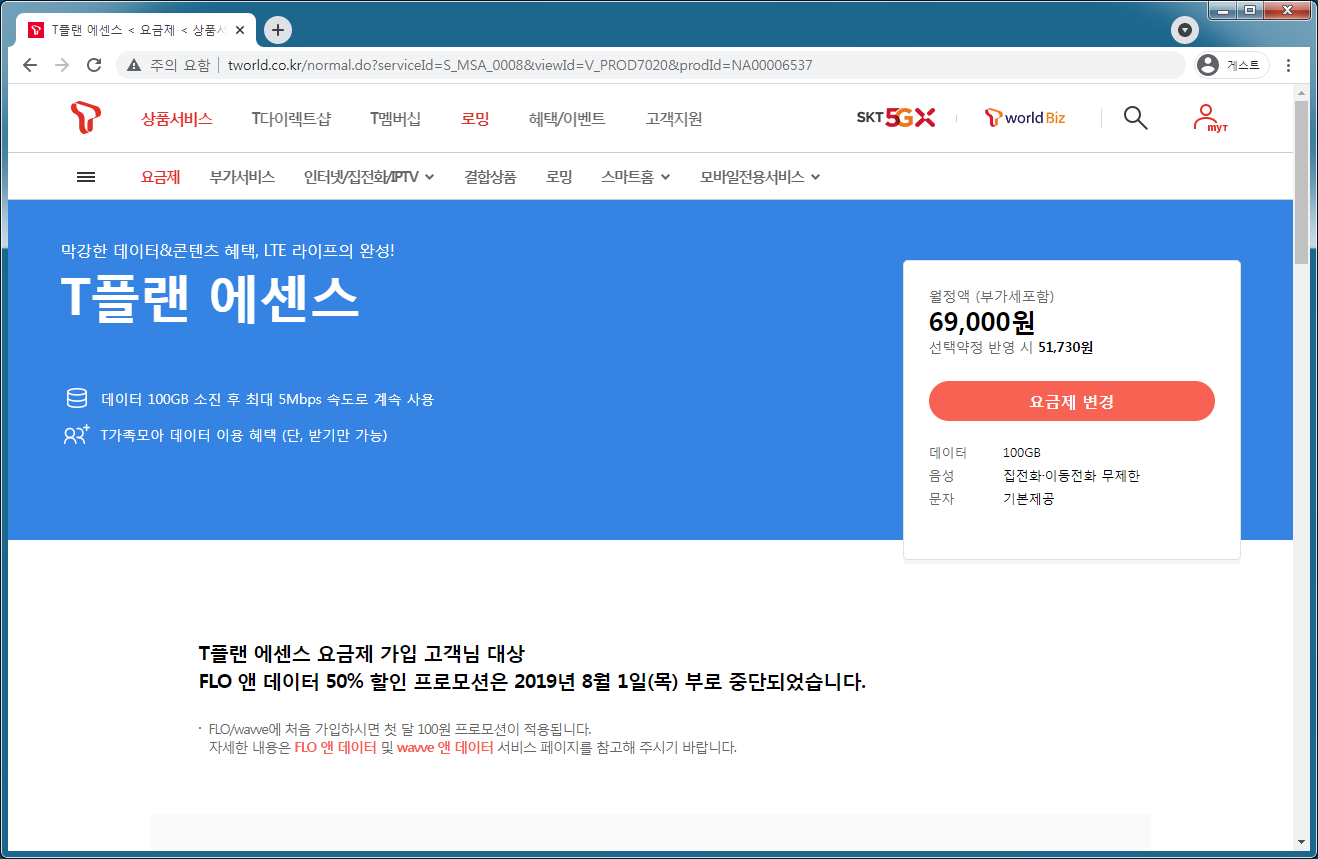The height and width of the screenshot is (859, 1318).
Task: Open the myT user account icon
Action: pyautogui.click(x=1209, y=118)
